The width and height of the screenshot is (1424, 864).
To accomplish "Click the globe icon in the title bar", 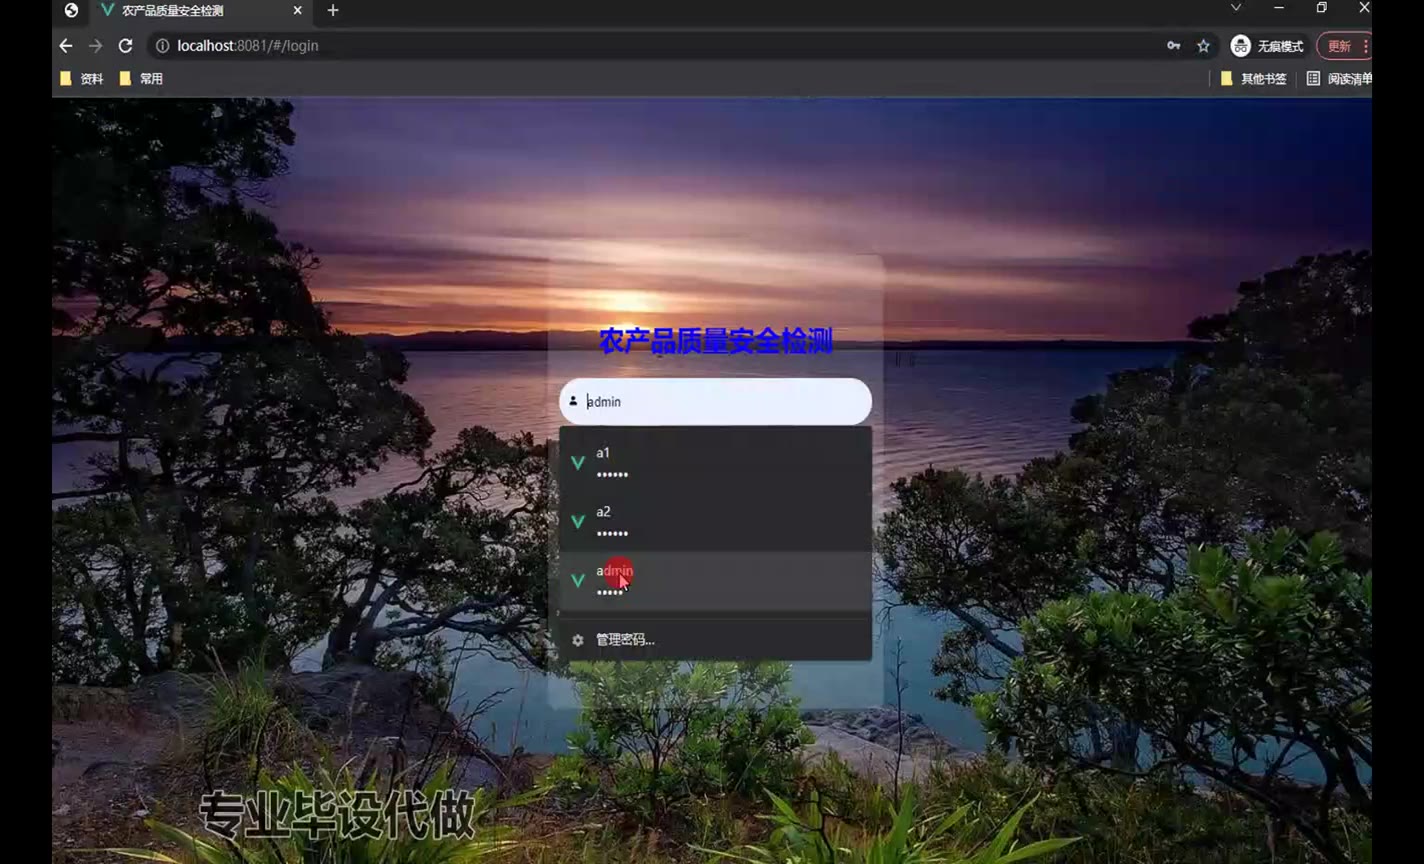I will coord(71,10).
